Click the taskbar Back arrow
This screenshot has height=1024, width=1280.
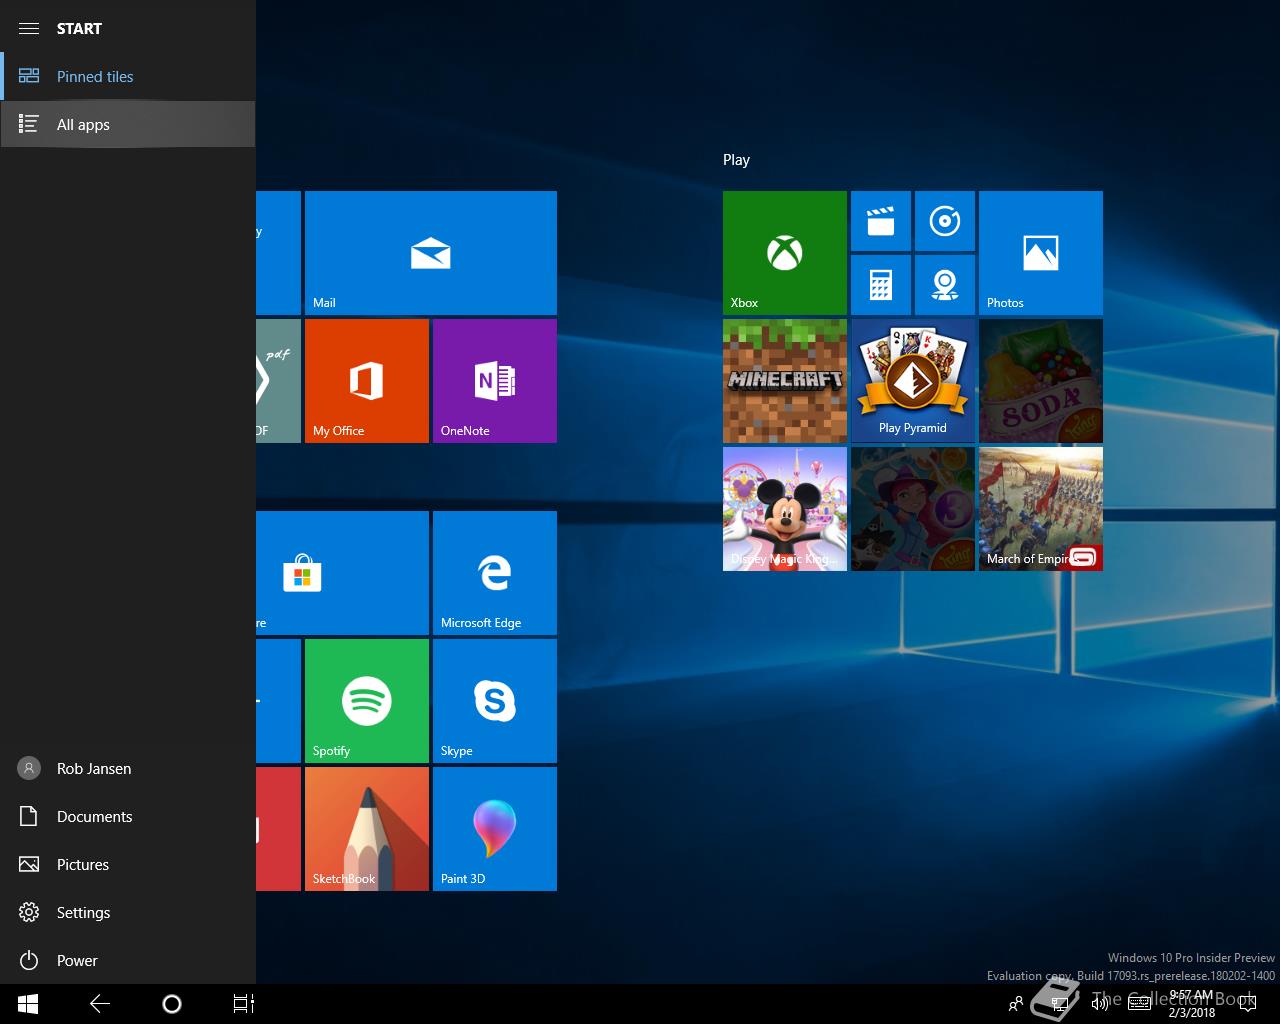click(100, 1004)
